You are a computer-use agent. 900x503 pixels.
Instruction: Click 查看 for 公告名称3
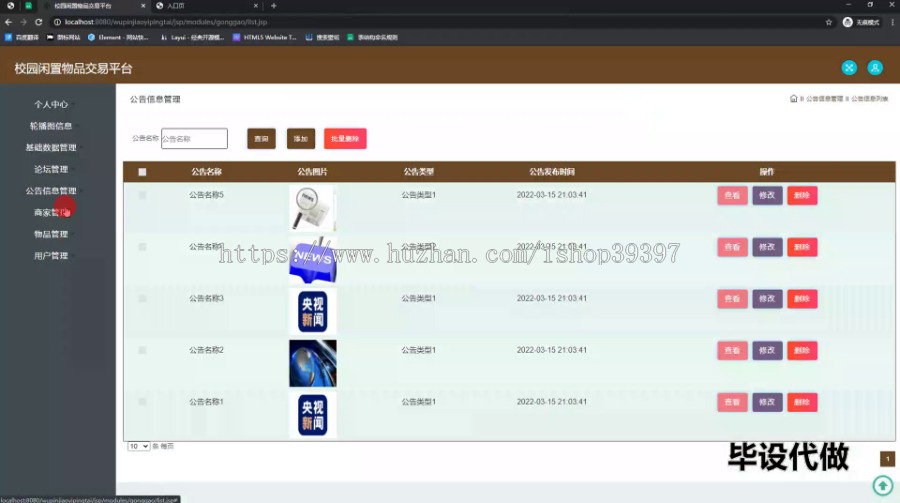(732, 299)
